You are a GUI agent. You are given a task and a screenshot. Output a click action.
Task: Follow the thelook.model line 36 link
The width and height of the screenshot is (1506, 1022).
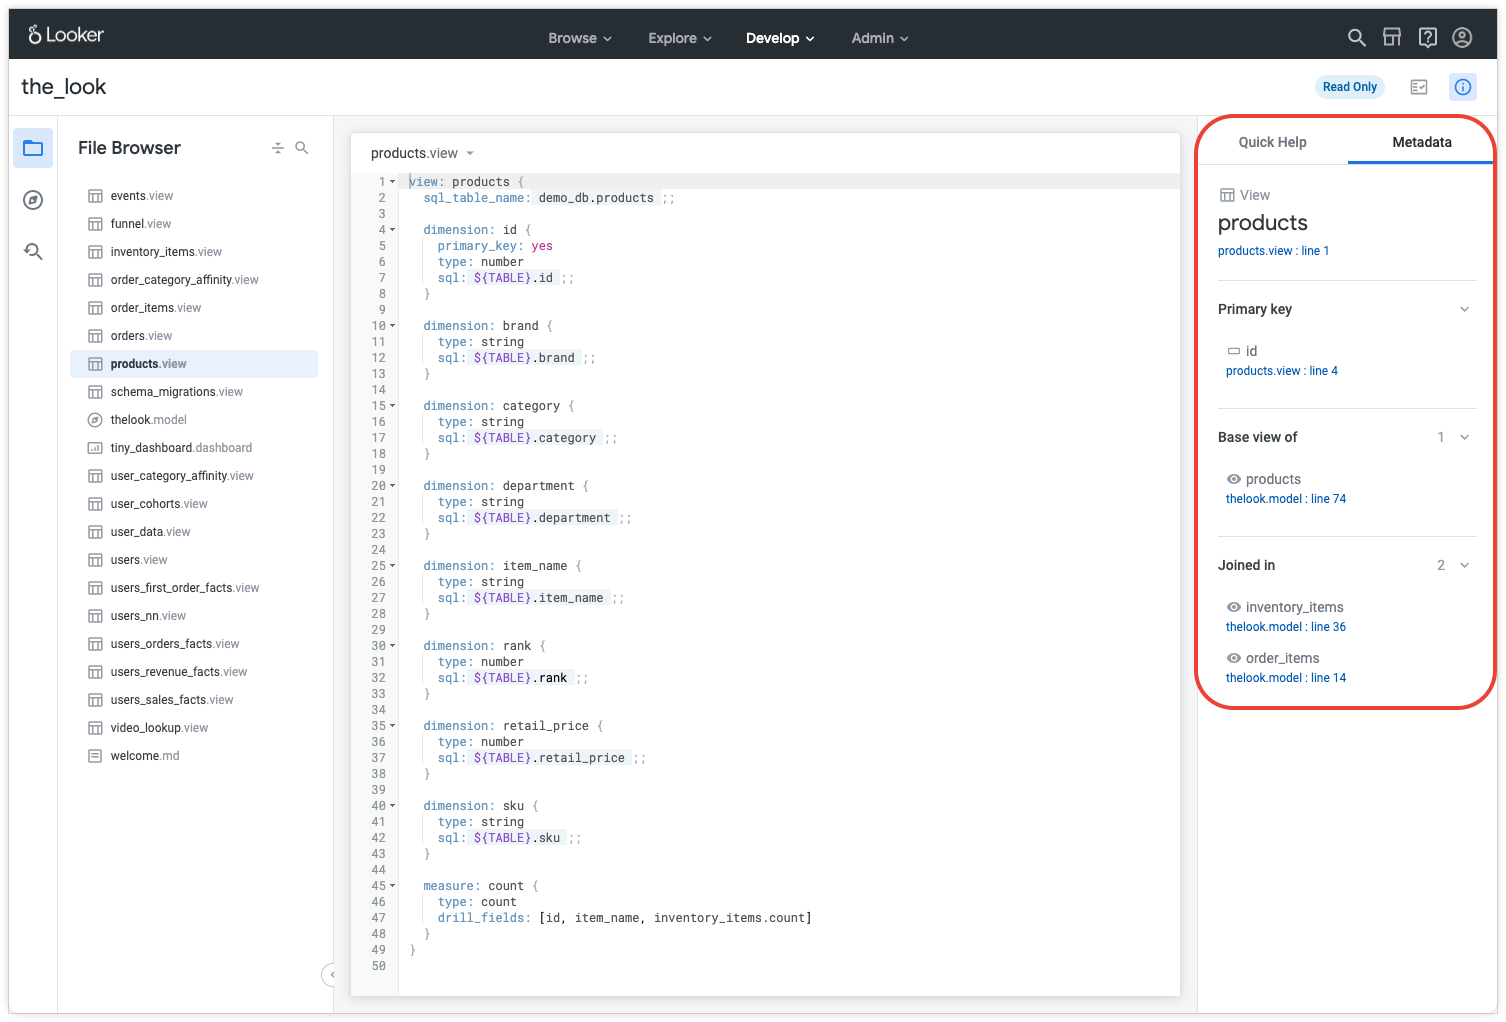[x=1285, y=627]
